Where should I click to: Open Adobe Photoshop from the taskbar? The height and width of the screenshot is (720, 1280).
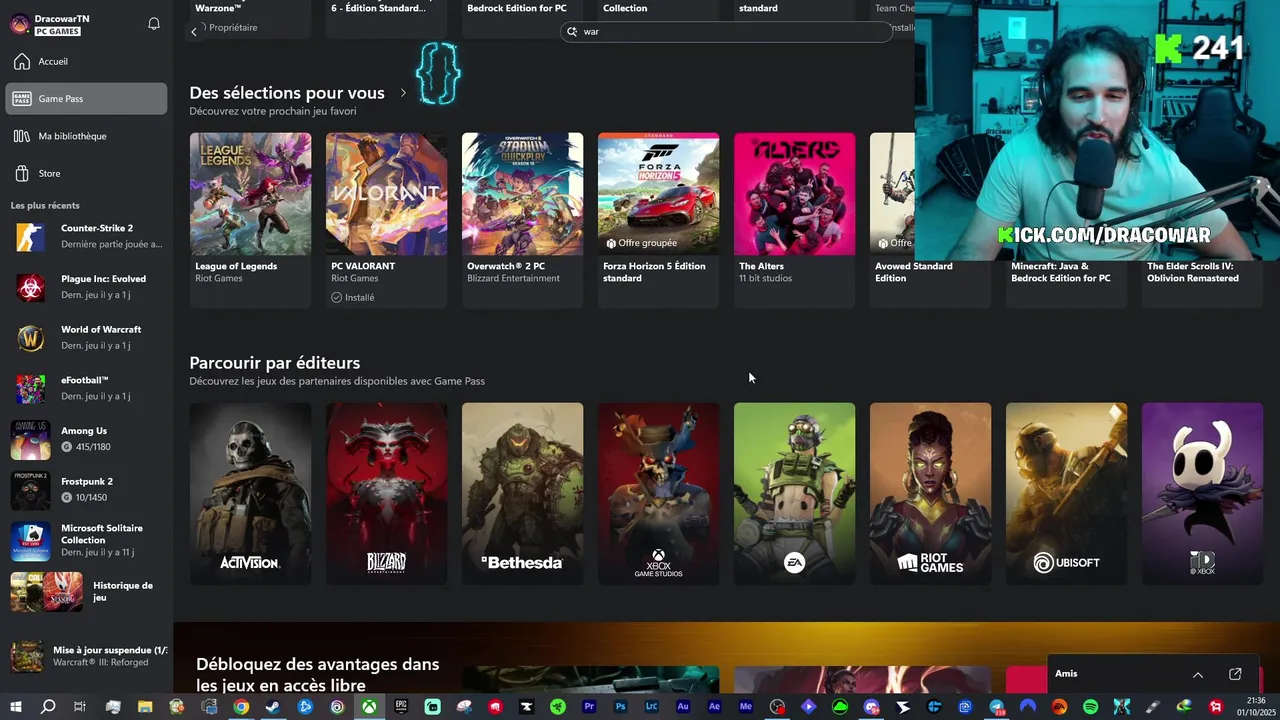pos(621,707)
